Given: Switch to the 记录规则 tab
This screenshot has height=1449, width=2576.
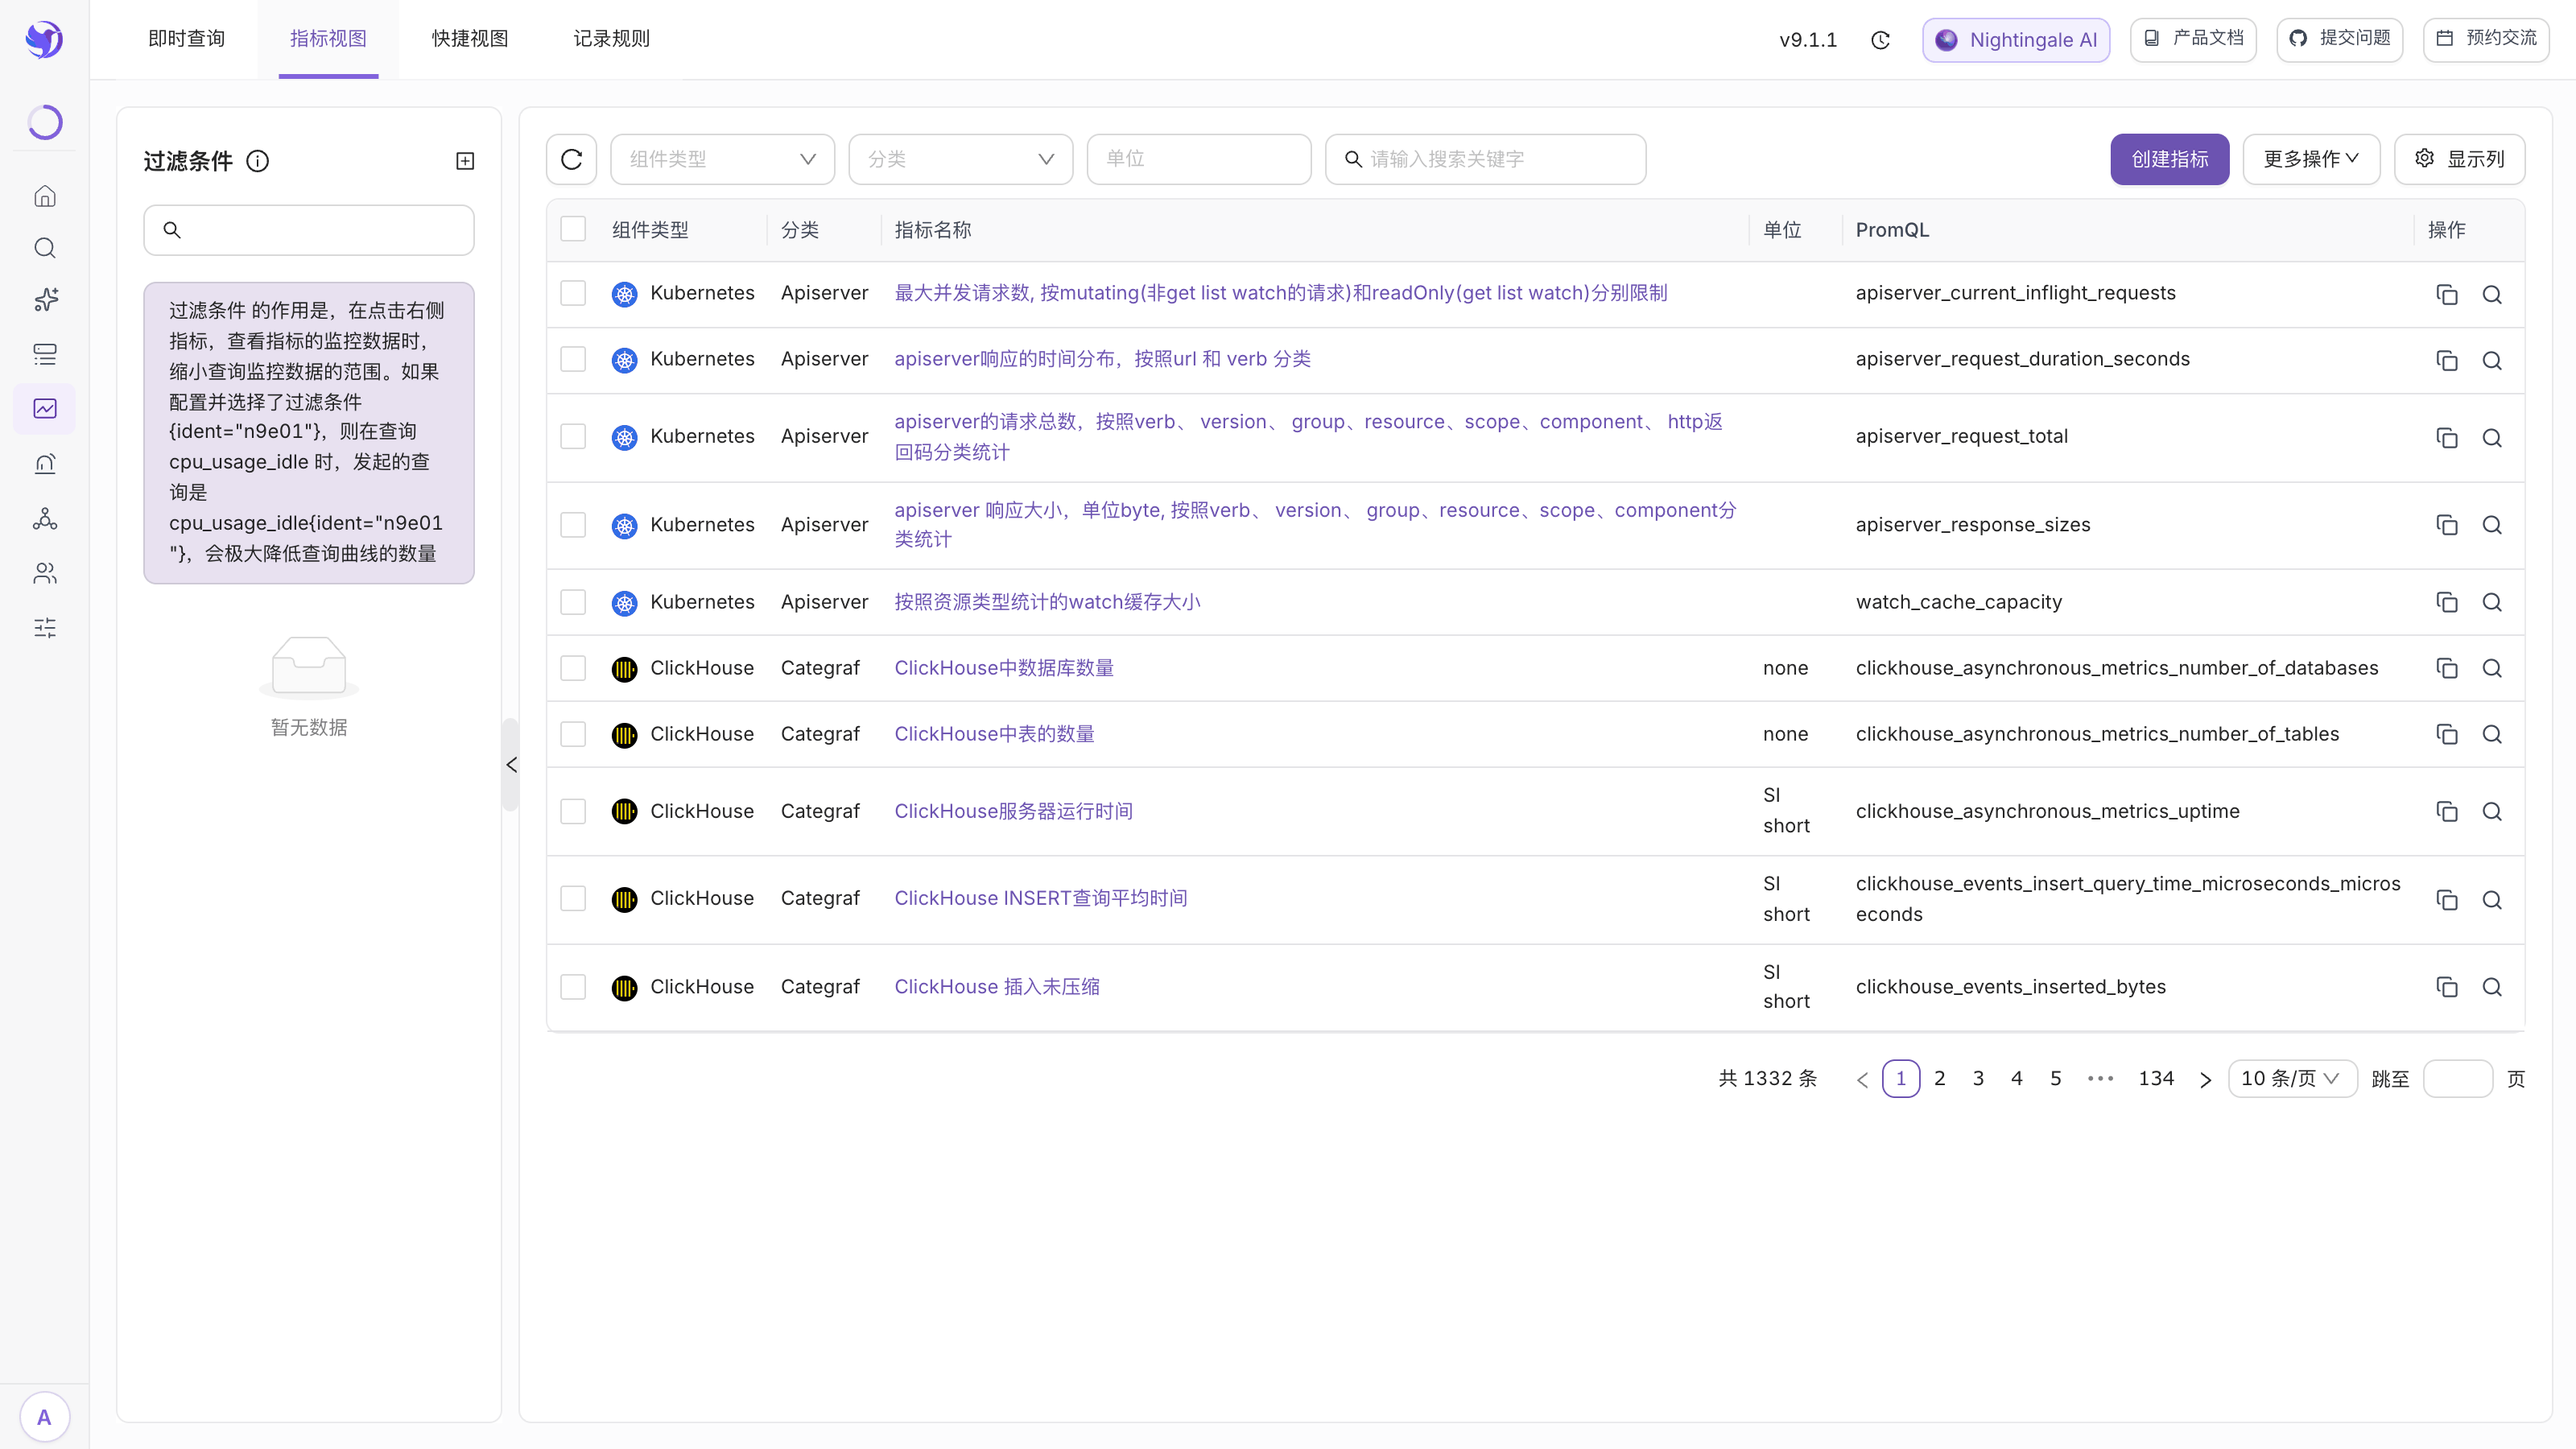Looking at the screenshot, I should (611, 39).
